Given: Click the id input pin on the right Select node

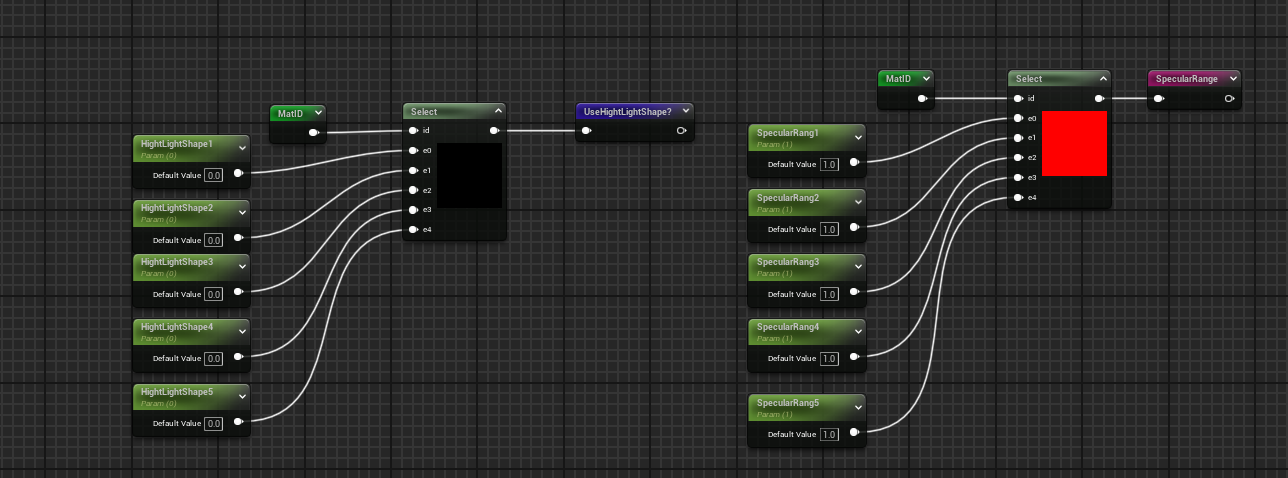Looking at the screenshot, I should pos(1018,98).
